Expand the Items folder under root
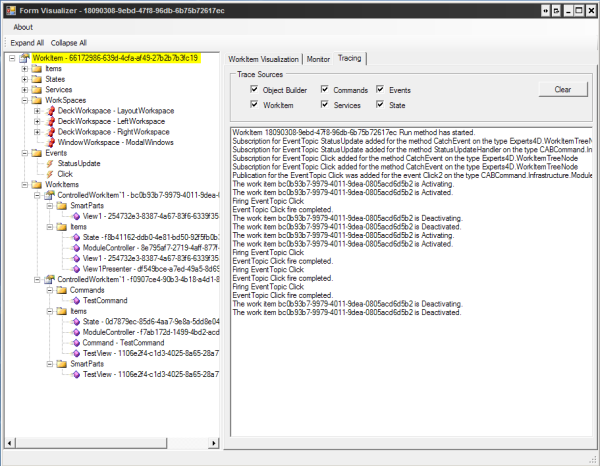 (x=25, y=69)
